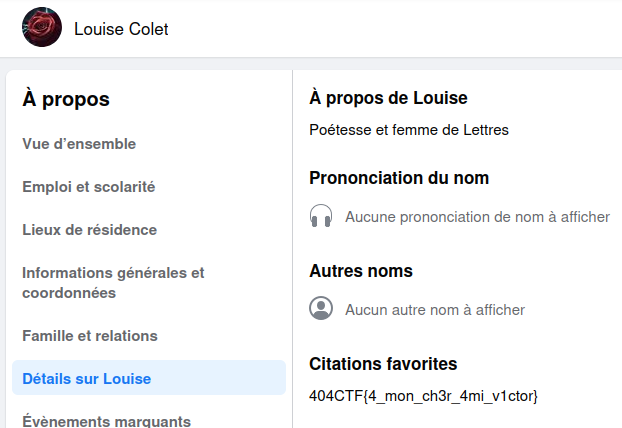Open Louise Colet's profile picture
Image resolution: width=622 pixels, height=428 pixels.
[41, 28]
